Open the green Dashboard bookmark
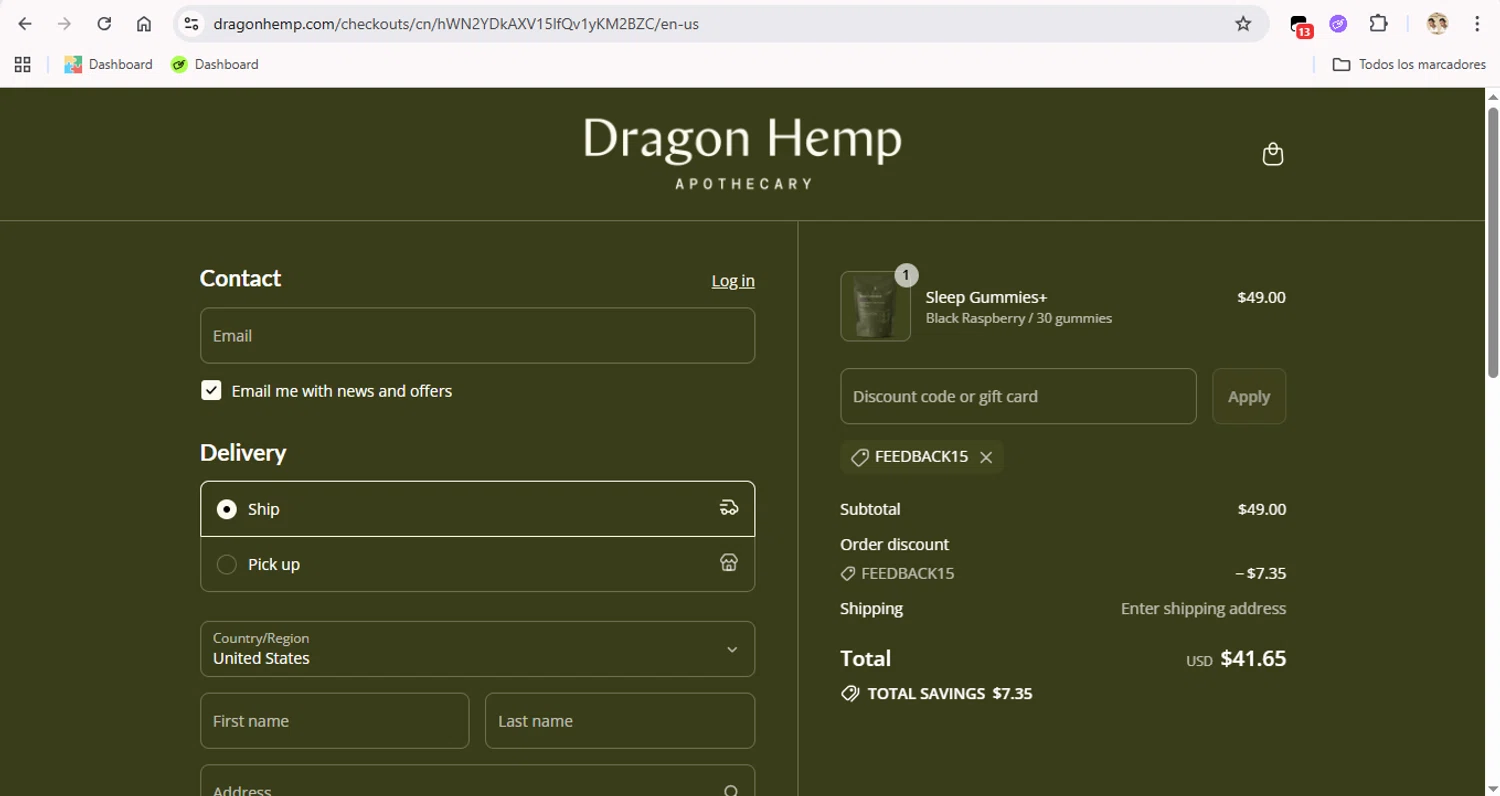The image size is (1500, 796). (x=214, y=64)
